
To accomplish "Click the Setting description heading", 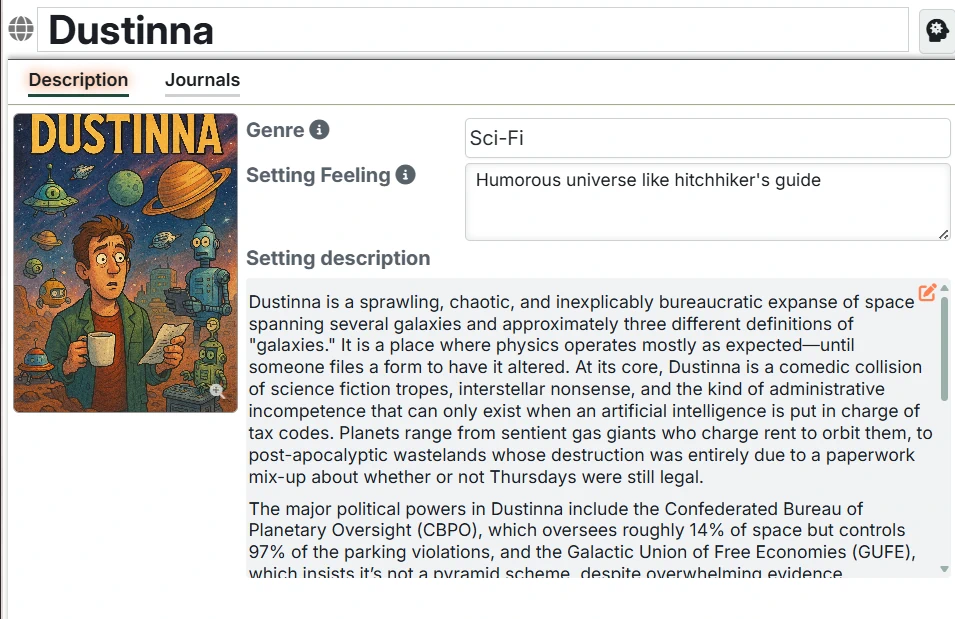I will point(338,258).
